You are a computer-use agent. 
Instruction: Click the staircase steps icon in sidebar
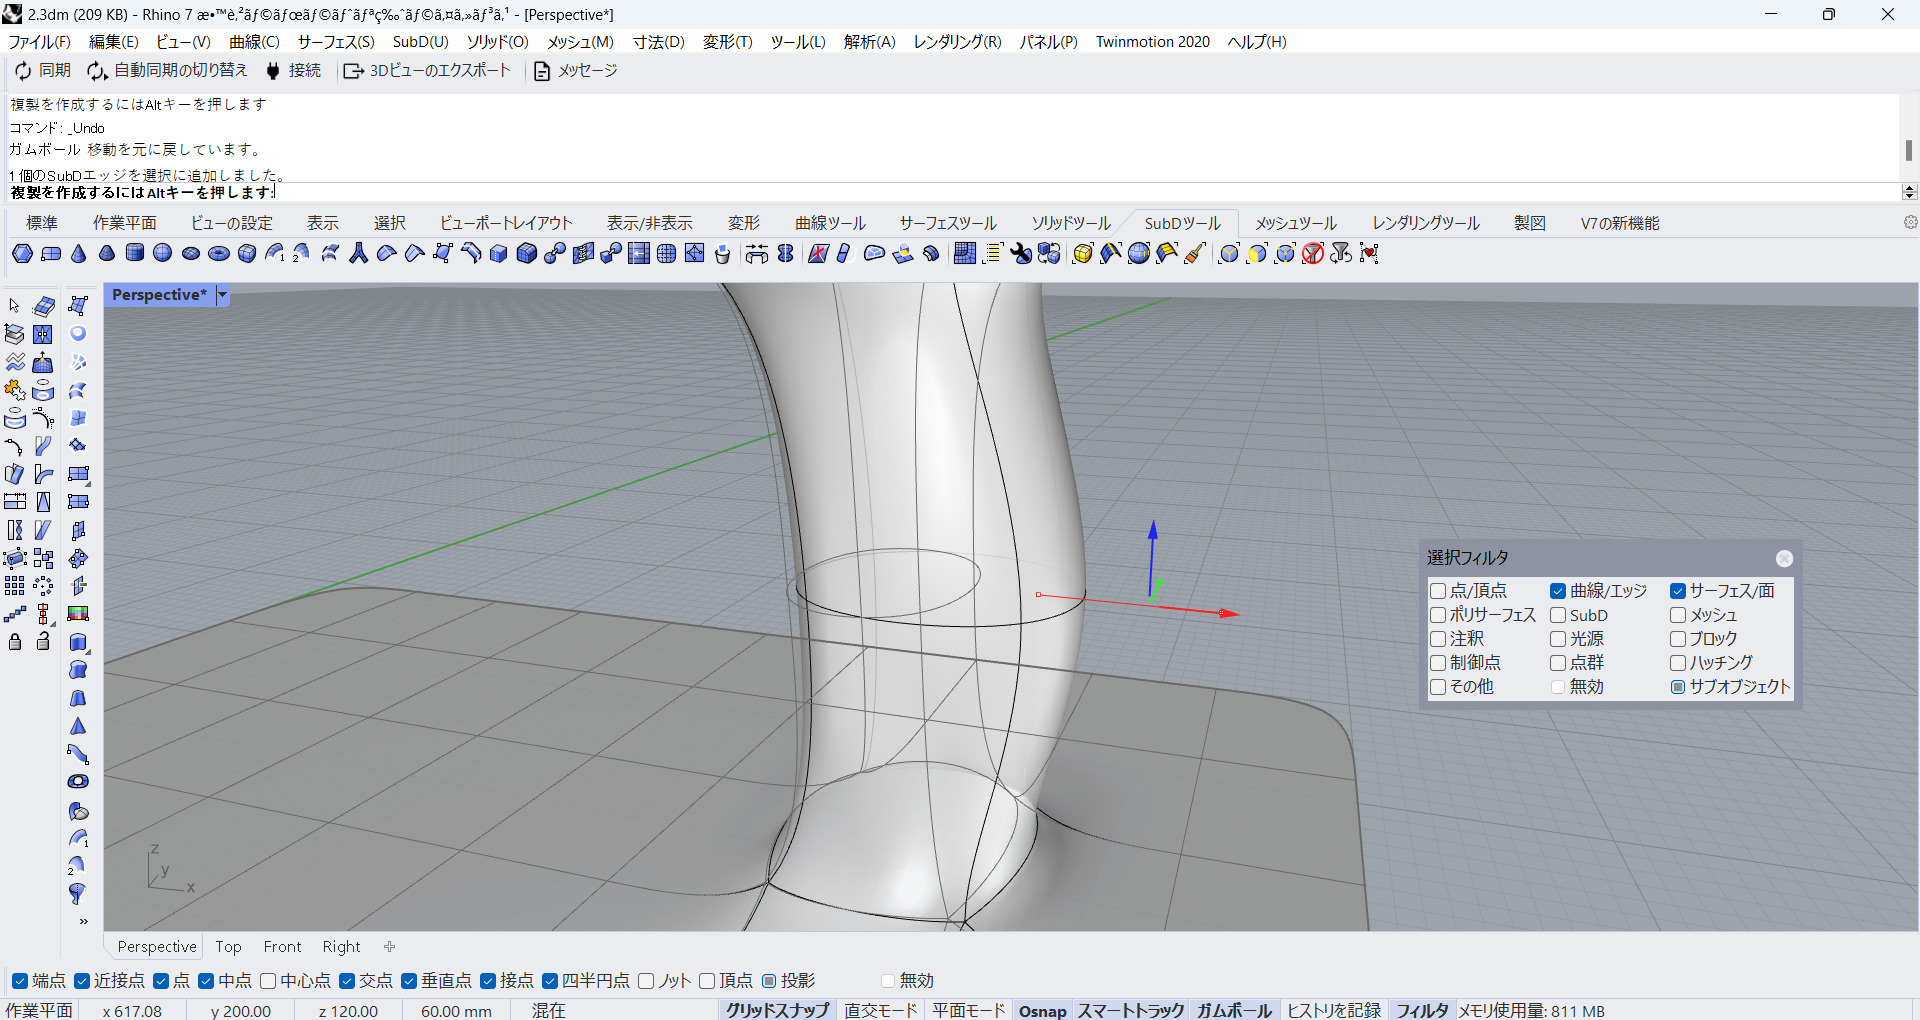pyautogui.click(x=15, y=614)
